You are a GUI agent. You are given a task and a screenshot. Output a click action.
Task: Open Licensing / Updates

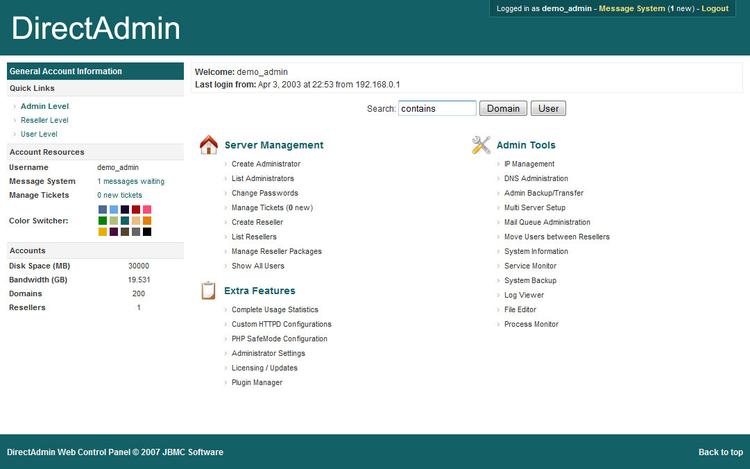click(265, 368)
